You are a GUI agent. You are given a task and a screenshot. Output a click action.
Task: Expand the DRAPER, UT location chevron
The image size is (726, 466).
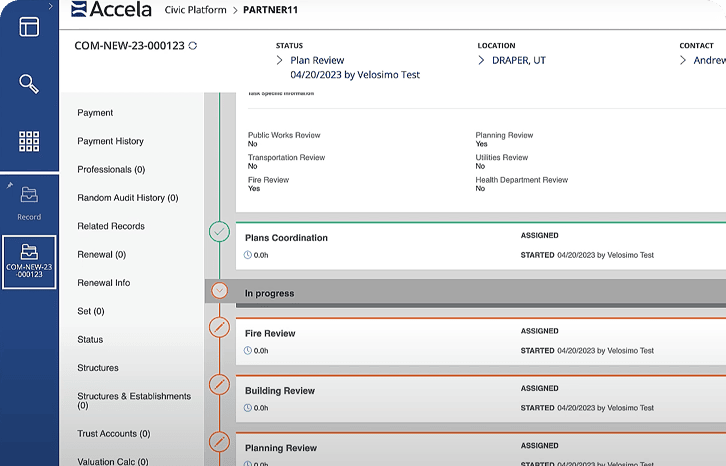(481, 61)
